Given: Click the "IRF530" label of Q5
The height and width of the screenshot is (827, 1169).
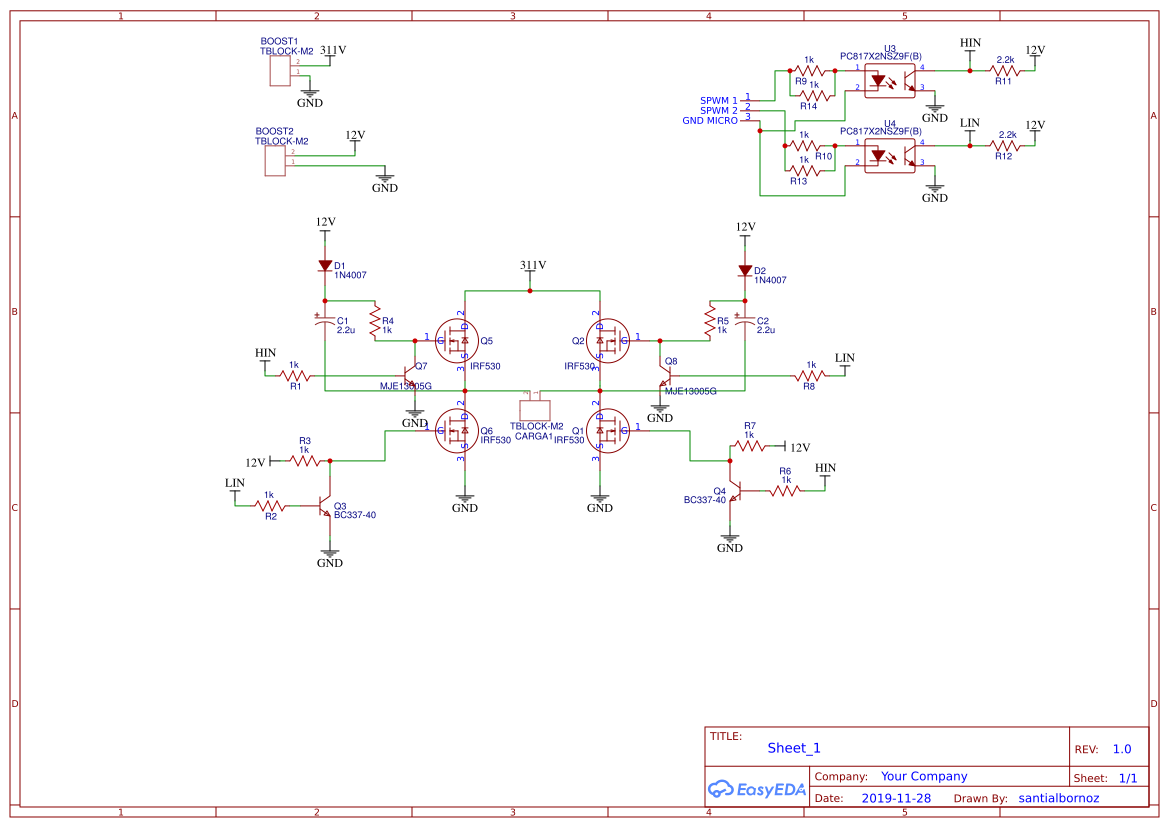Looking at the screenshot, I should [x=485, y=366].
